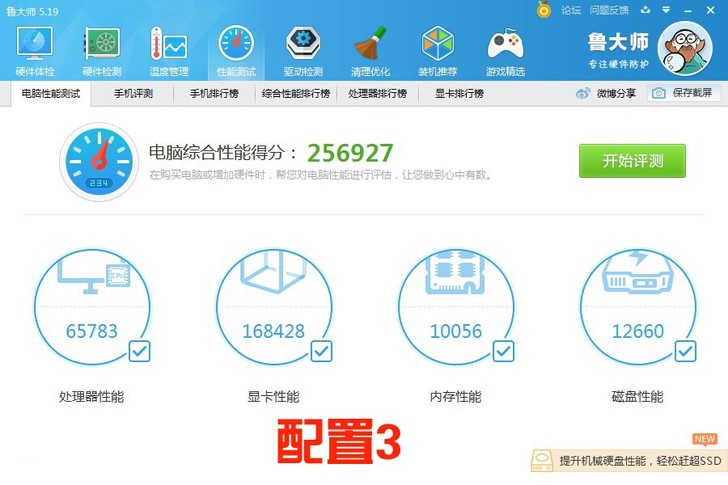Click the NEW badge on banner
This screenshot has width=728, height=485.
[705, 439]
